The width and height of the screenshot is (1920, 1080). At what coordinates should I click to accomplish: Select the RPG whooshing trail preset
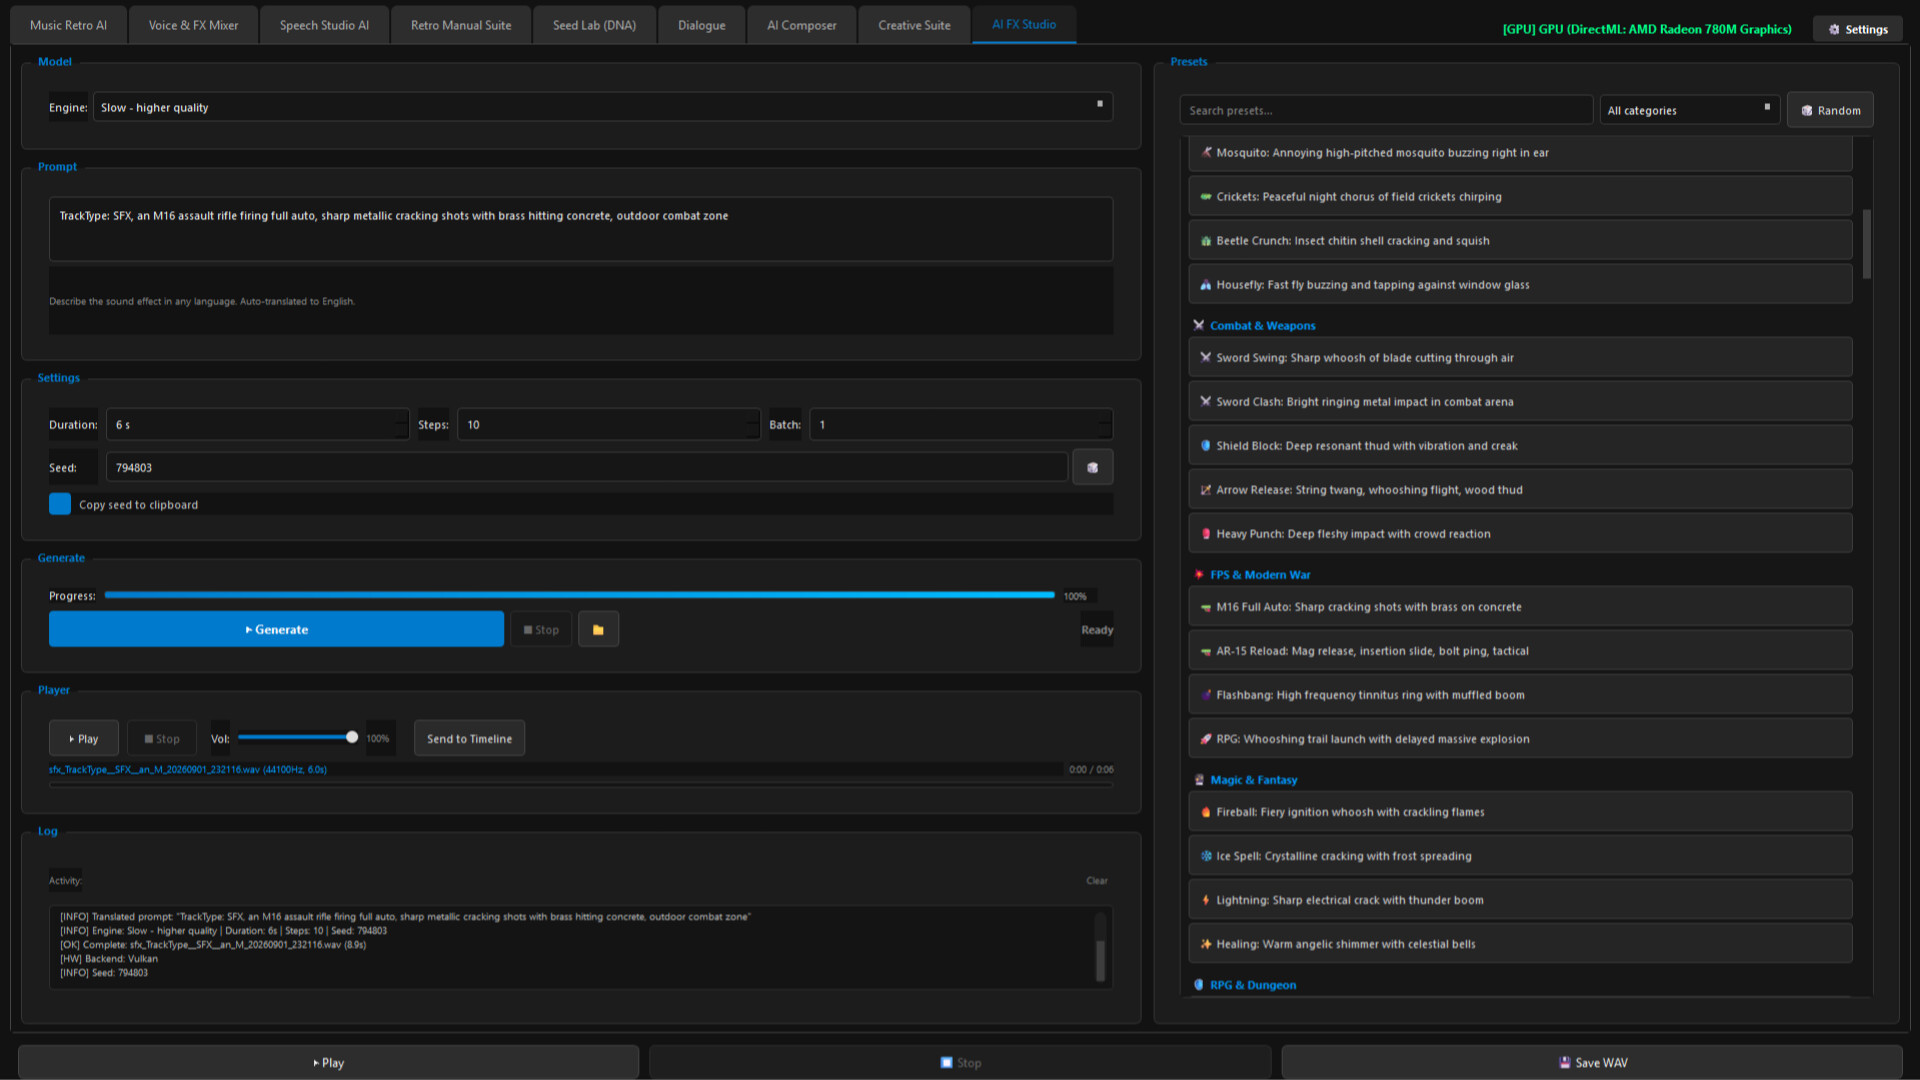coord(1520,739)
